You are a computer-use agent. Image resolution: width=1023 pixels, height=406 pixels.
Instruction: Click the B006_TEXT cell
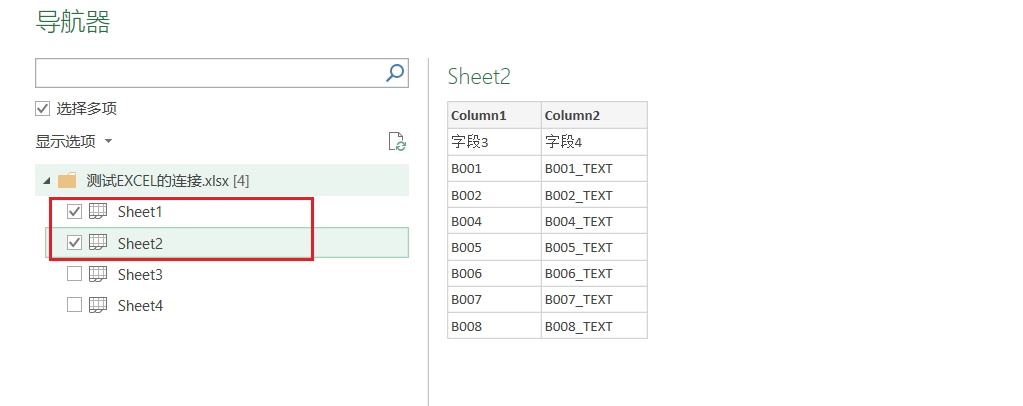[594, 273]
